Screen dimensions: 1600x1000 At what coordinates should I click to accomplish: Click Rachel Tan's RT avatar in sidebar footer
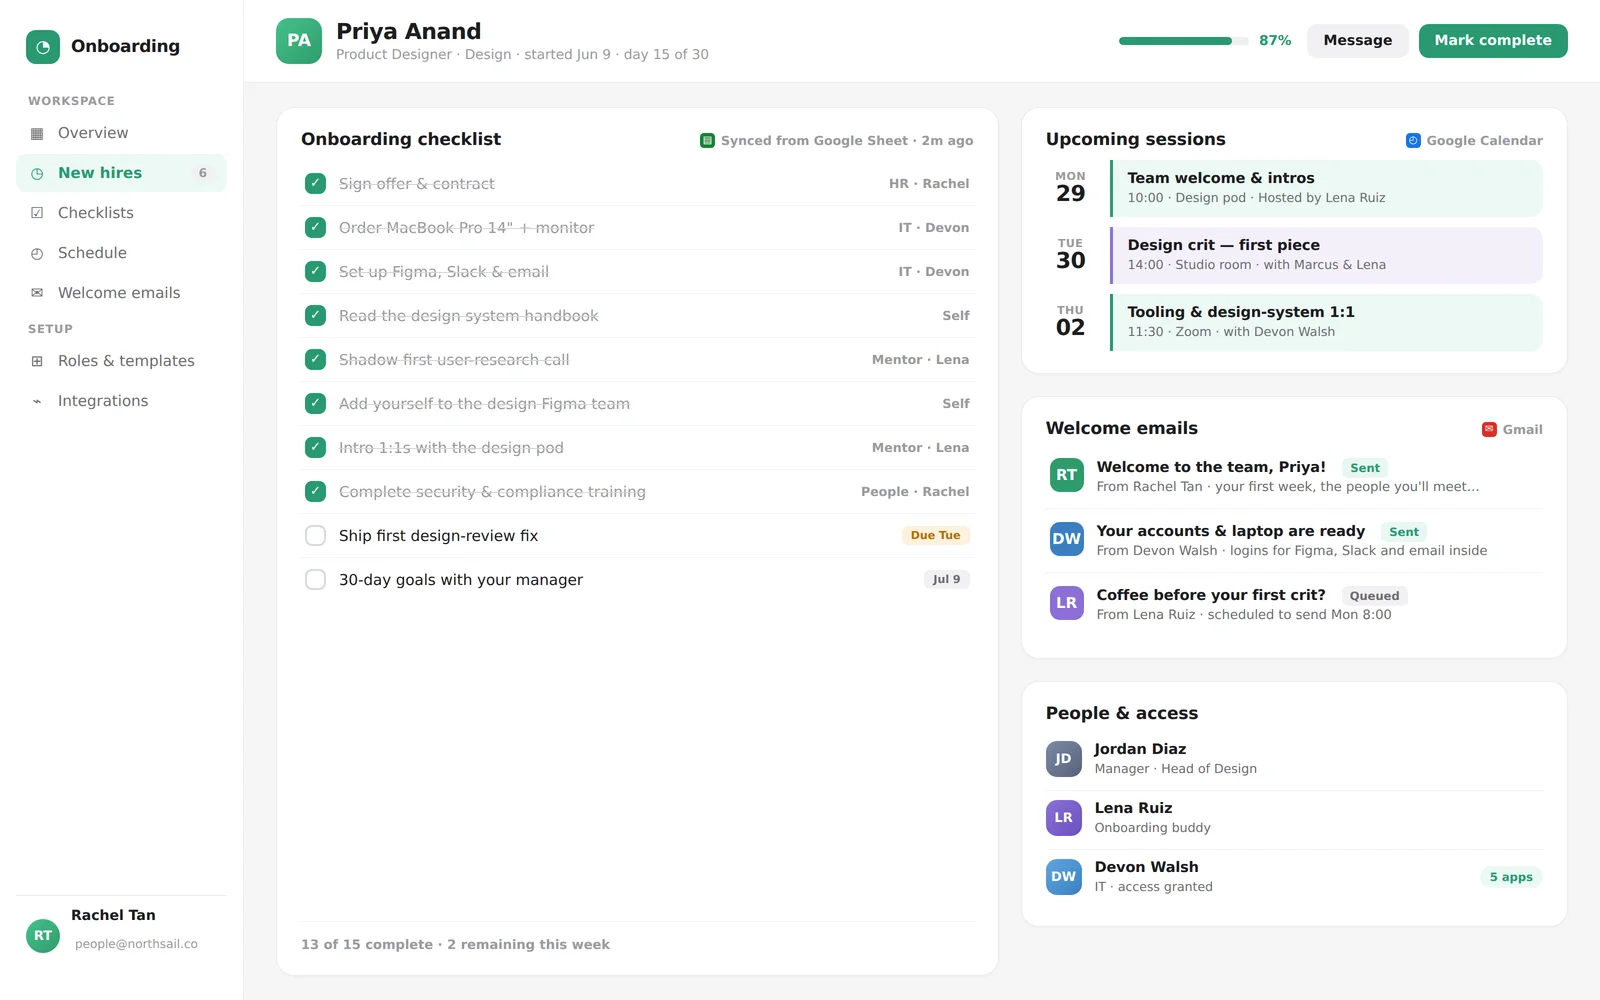pos(43,936)
